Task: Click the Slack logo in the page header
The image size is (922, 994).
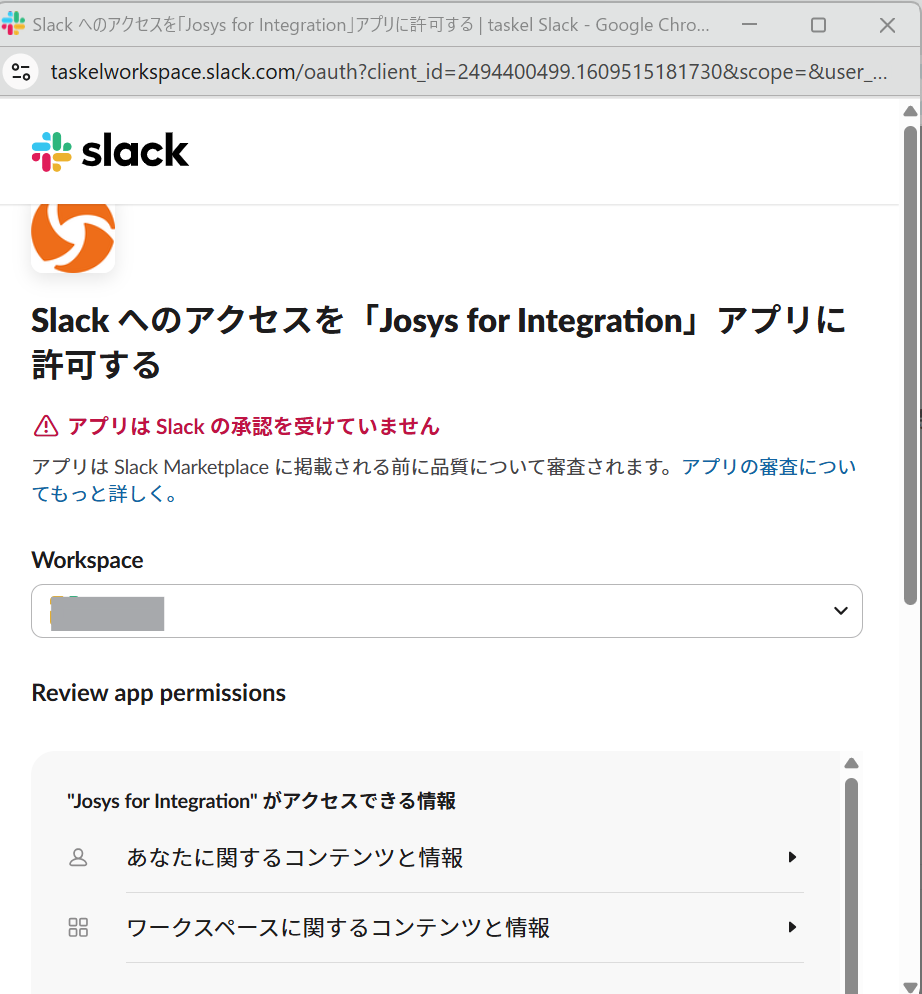Action: 110,152
